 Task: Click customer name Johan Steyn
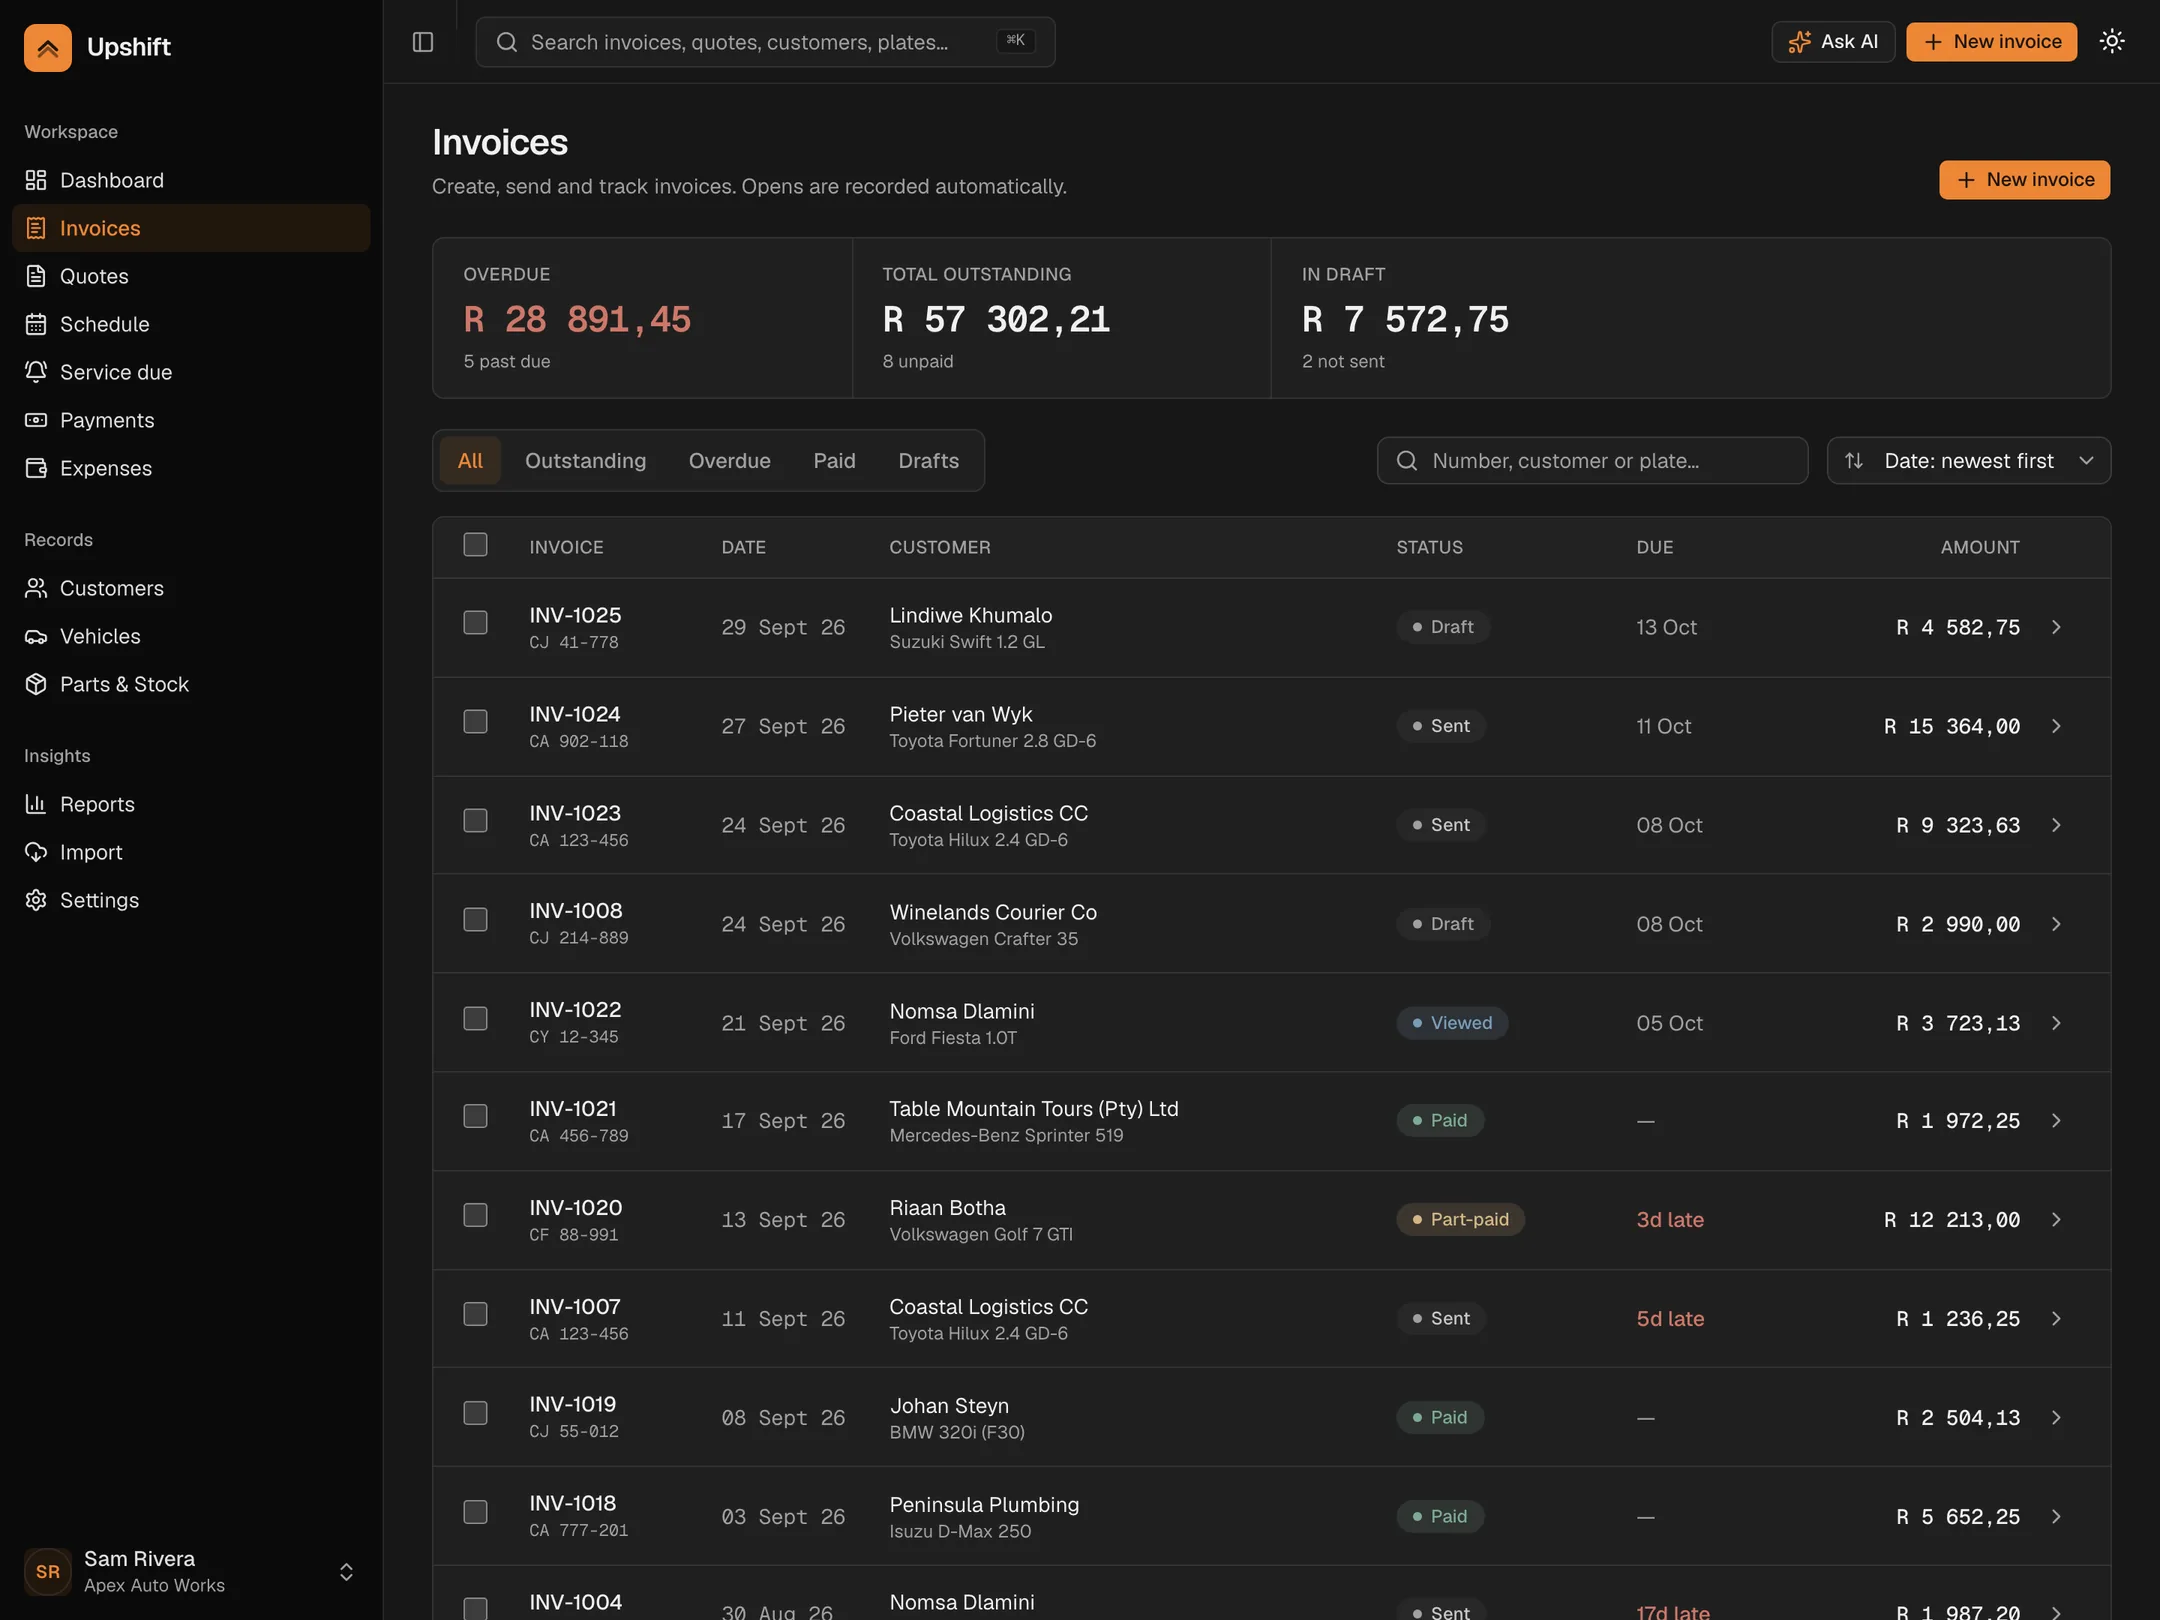[x=949, y=1405]
